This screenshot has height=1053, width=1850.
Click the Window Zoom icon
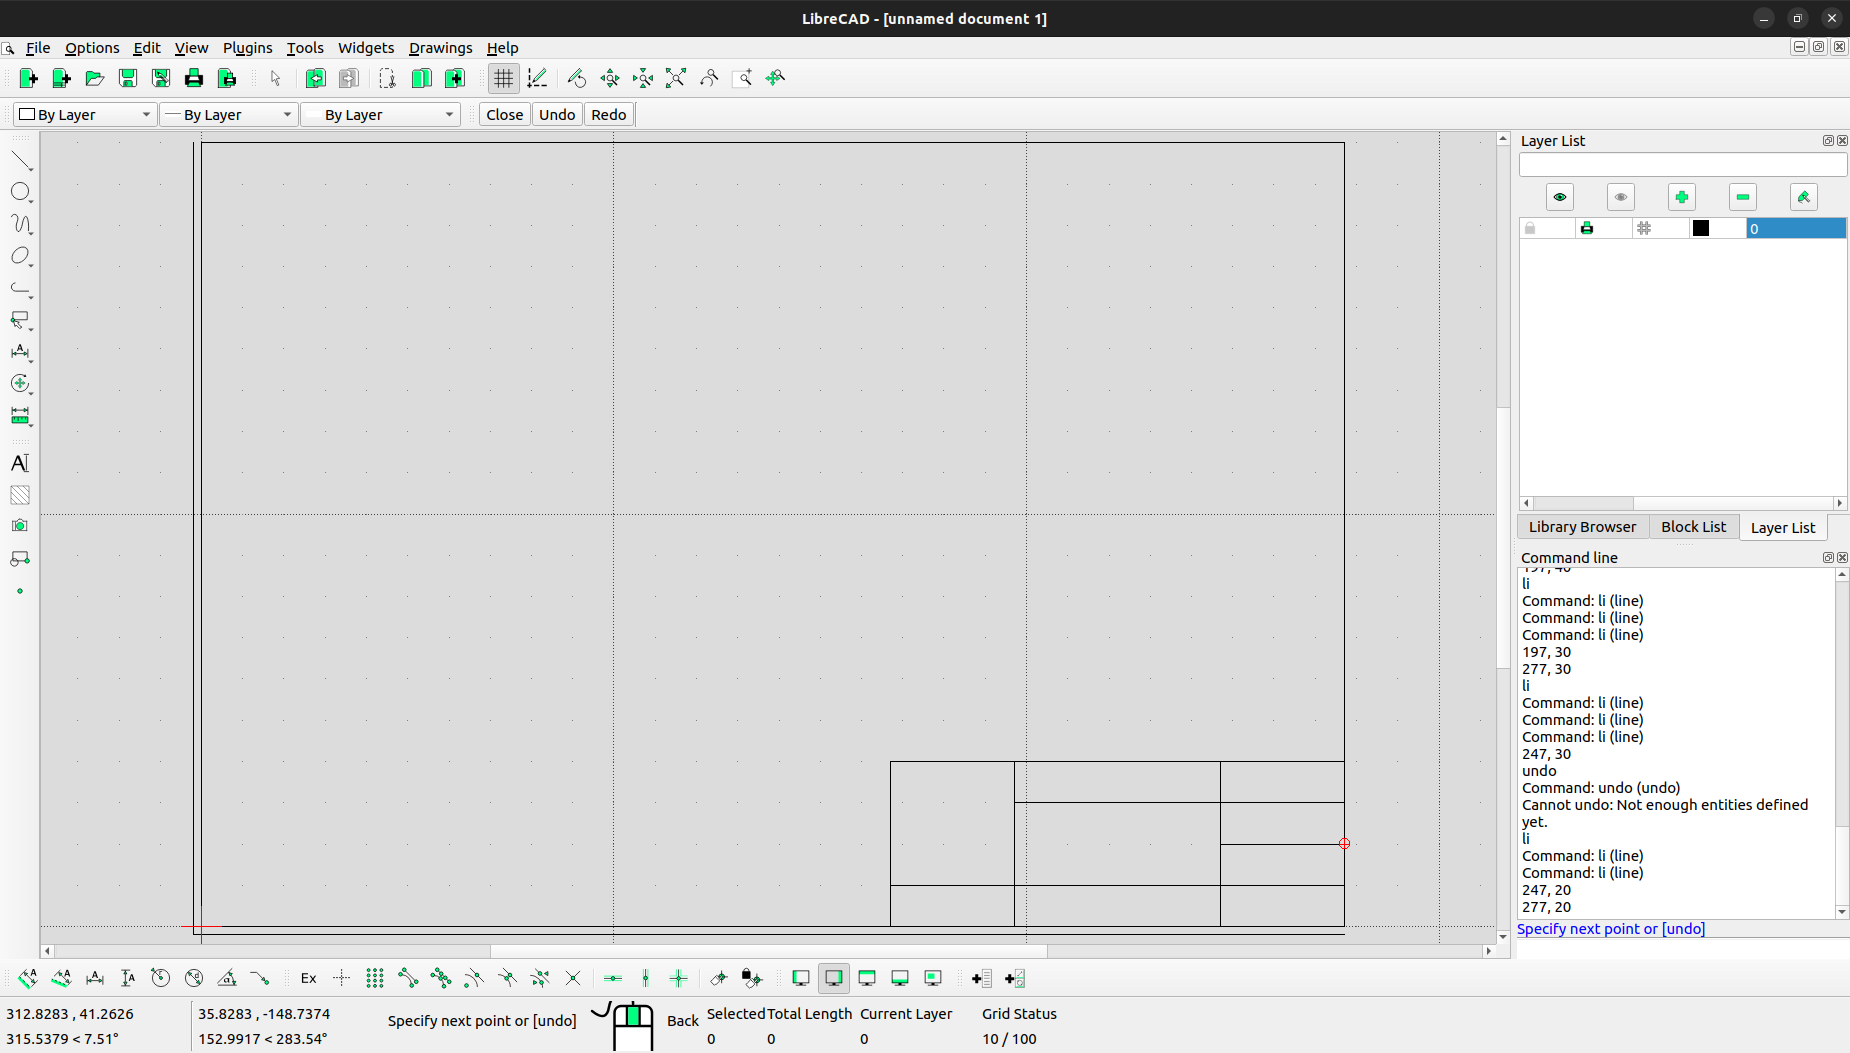(x=742, y=78)
